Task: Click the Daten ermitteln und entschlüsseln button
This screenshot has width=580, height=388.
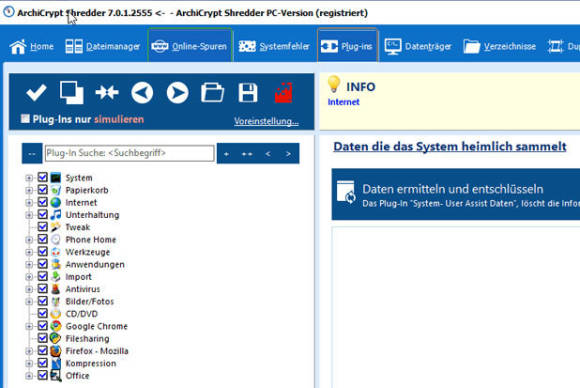Action: [x=456, y=194]
